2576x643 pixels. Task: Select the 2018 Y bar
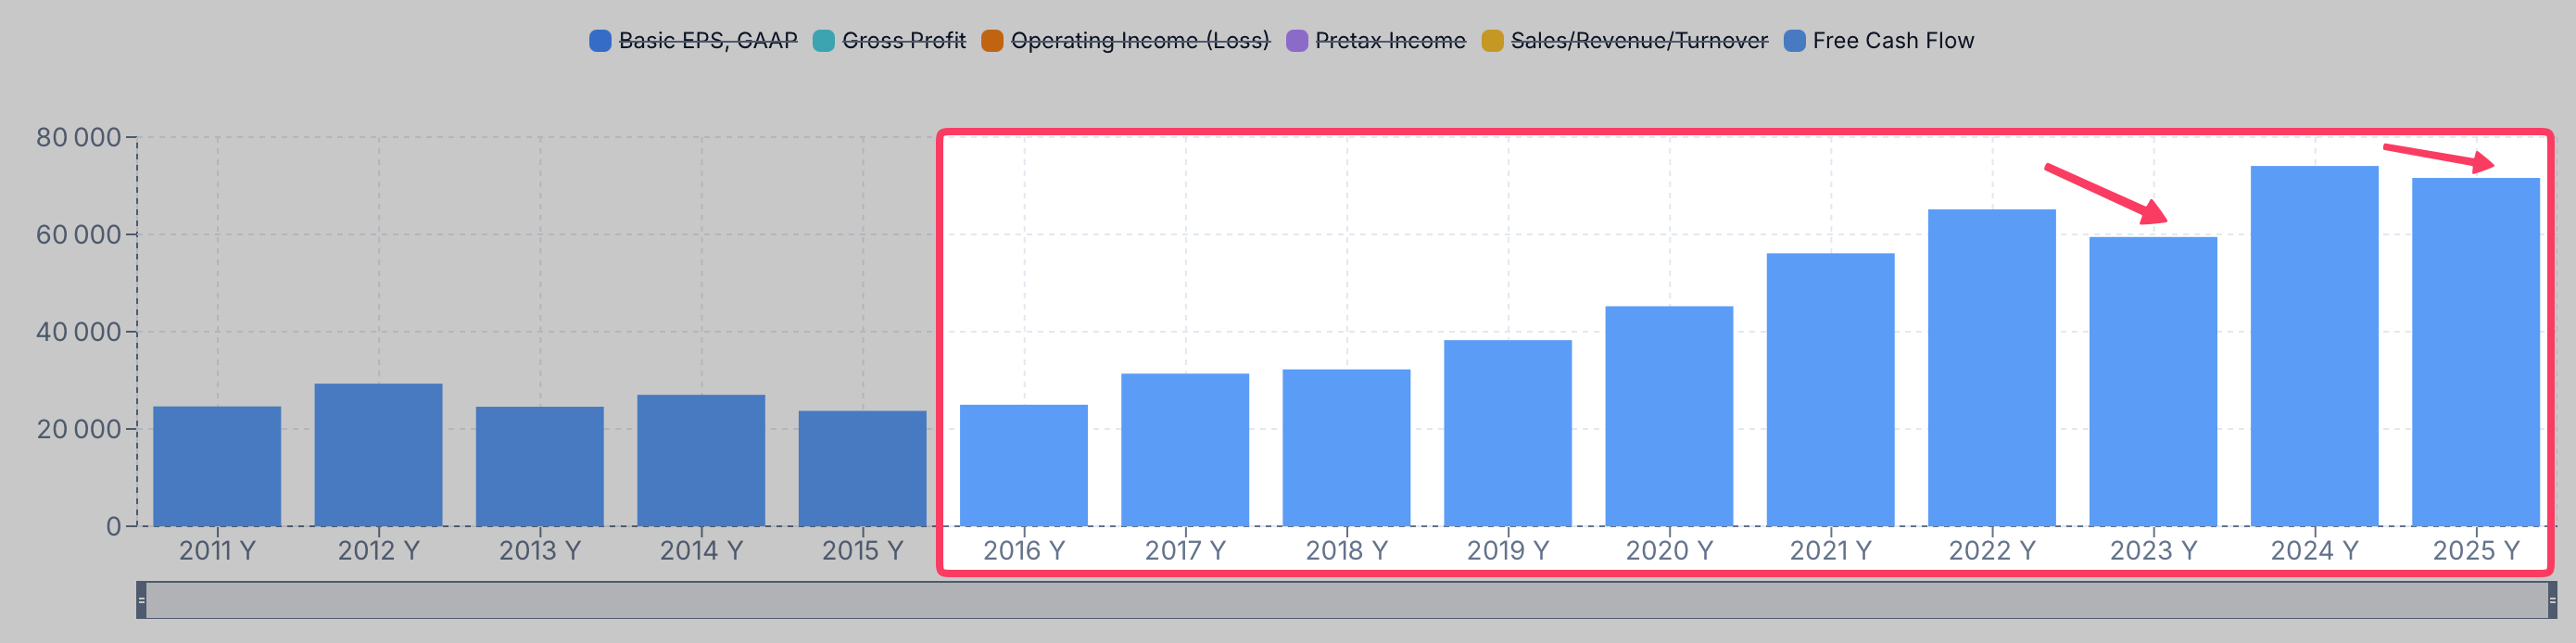[1346, 448]
